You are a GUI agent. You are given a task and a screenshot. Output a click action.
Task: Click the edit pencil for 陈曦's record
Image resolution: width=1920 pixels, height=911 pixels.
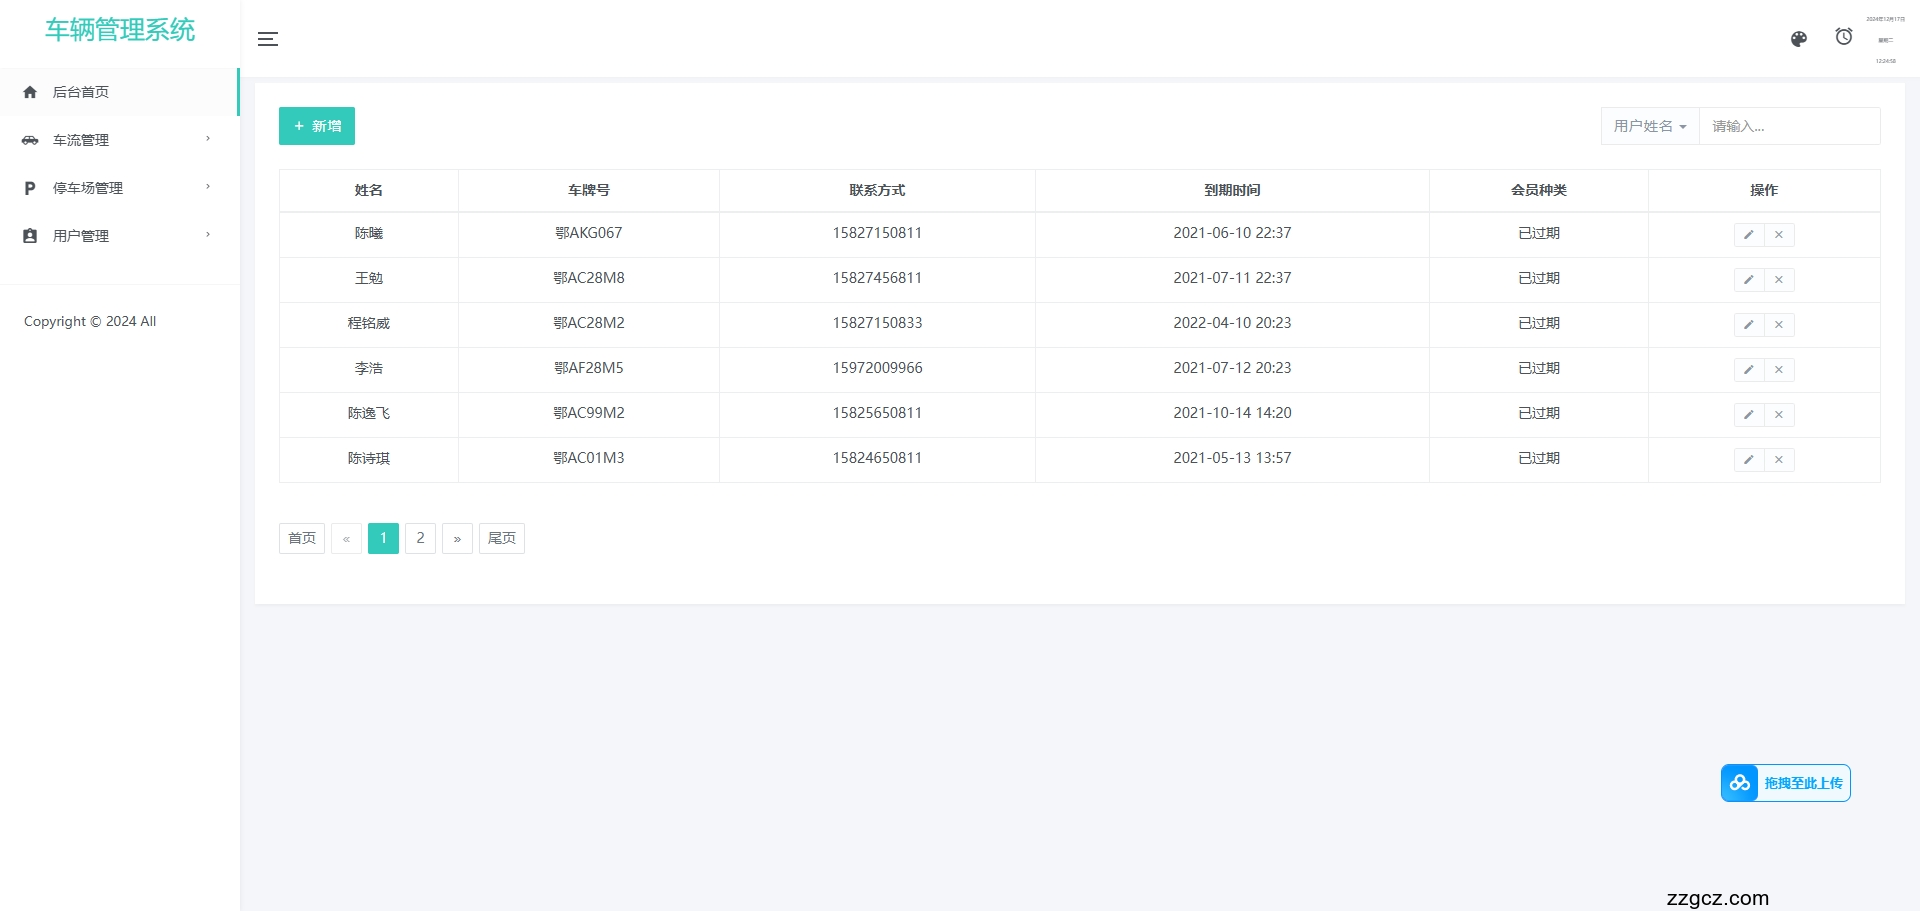tap(1749, 234)
